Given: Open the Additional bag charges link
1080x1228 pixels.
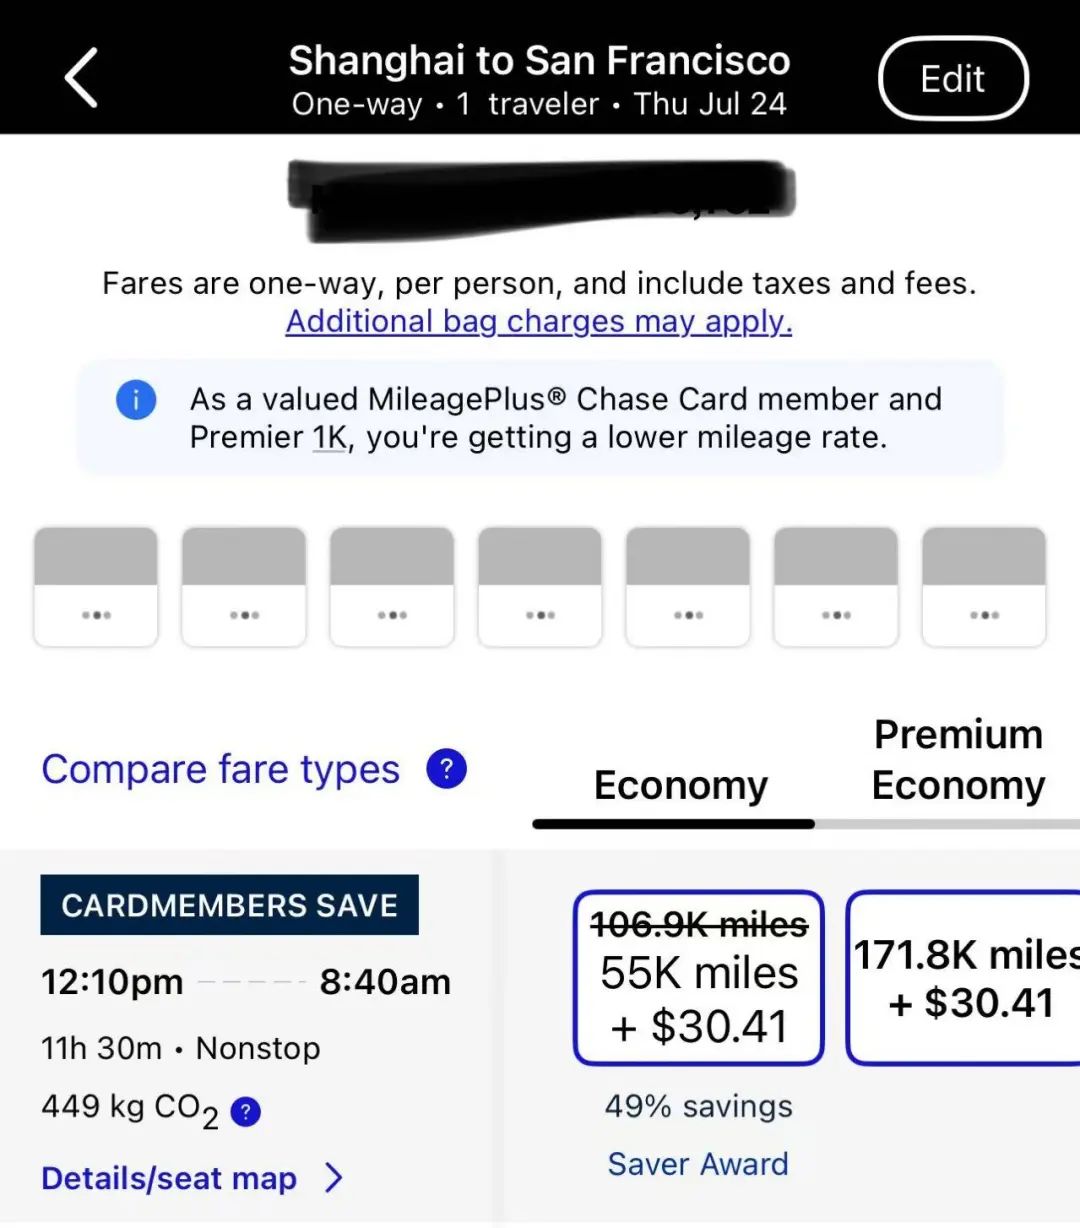Looking at the screenshot, I should pos(538,321).
